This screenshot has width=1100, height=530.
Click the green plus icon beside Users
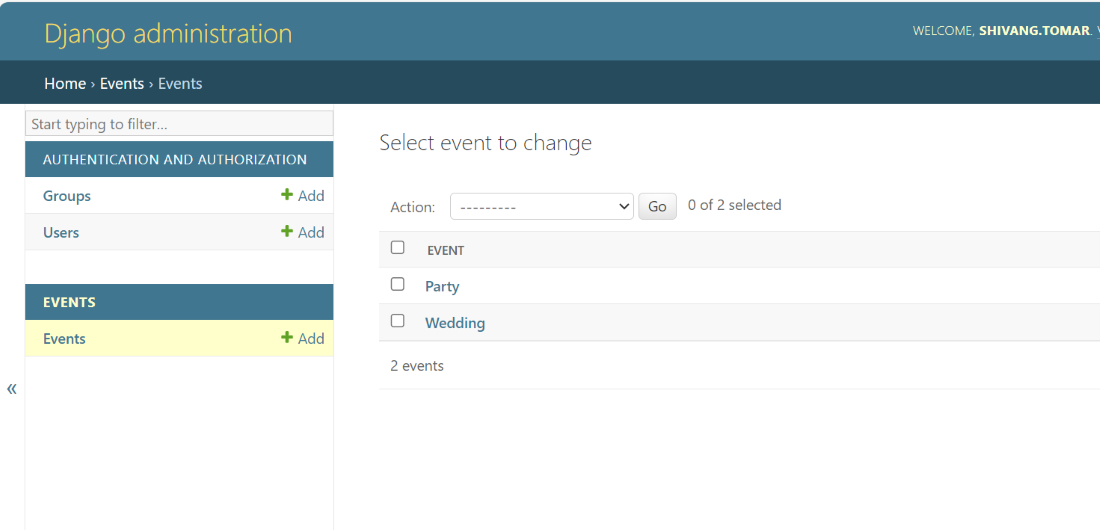(287, 232)
